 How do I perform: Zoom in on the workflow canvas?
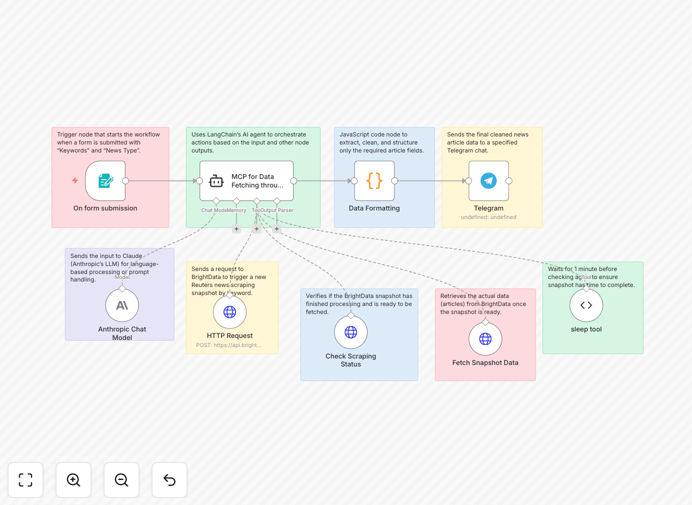(73, 480)
